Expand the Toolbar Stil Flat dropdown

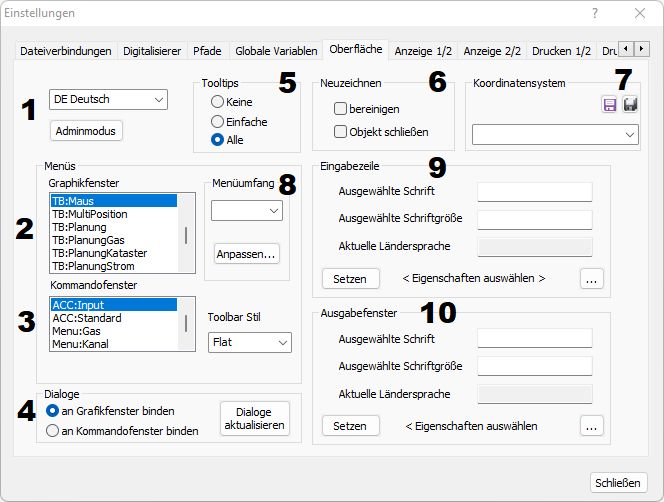tap(249, 343)
